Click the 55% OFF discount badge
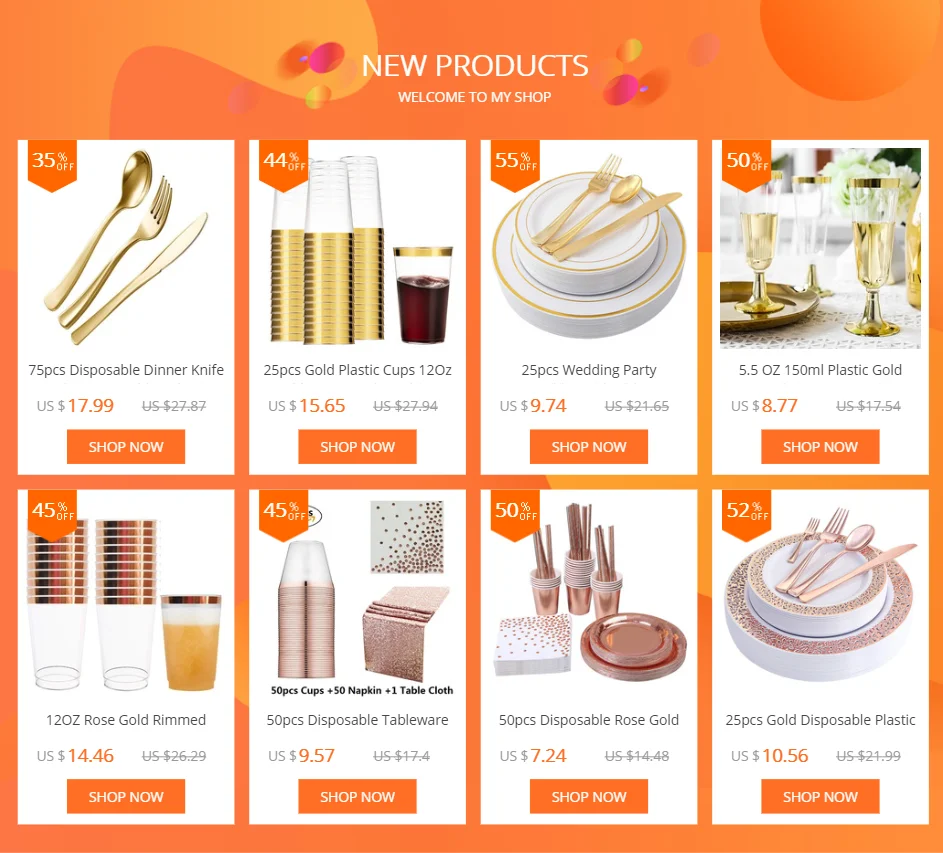The height and width of the screenshot is (853, 943). [x=515, y=165]
